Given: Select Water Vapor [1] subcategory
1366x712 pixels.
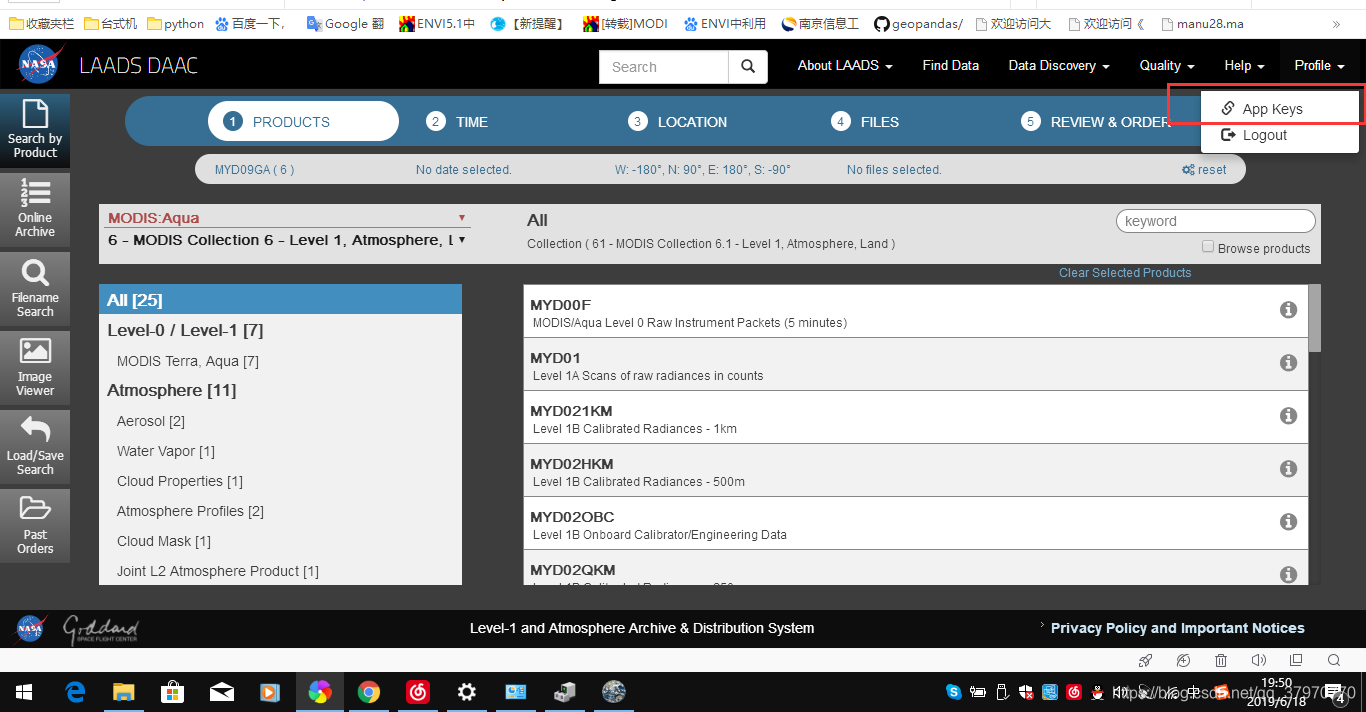Looking at the screenshot, I should 166,451.
